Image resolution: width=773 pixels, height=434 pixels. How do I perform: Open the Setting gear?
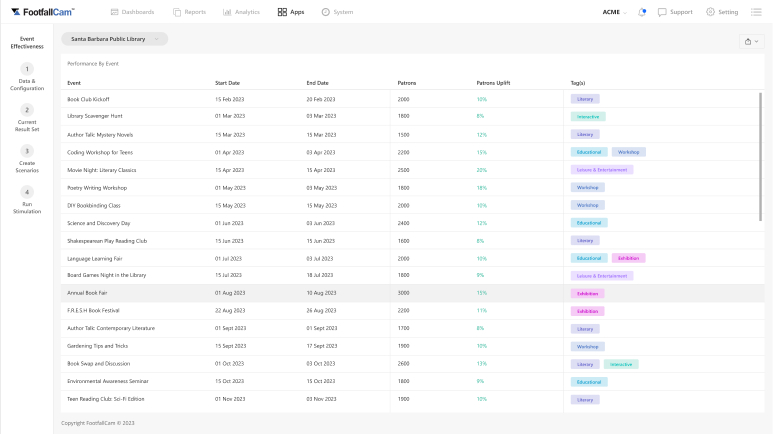click(722, 12)
